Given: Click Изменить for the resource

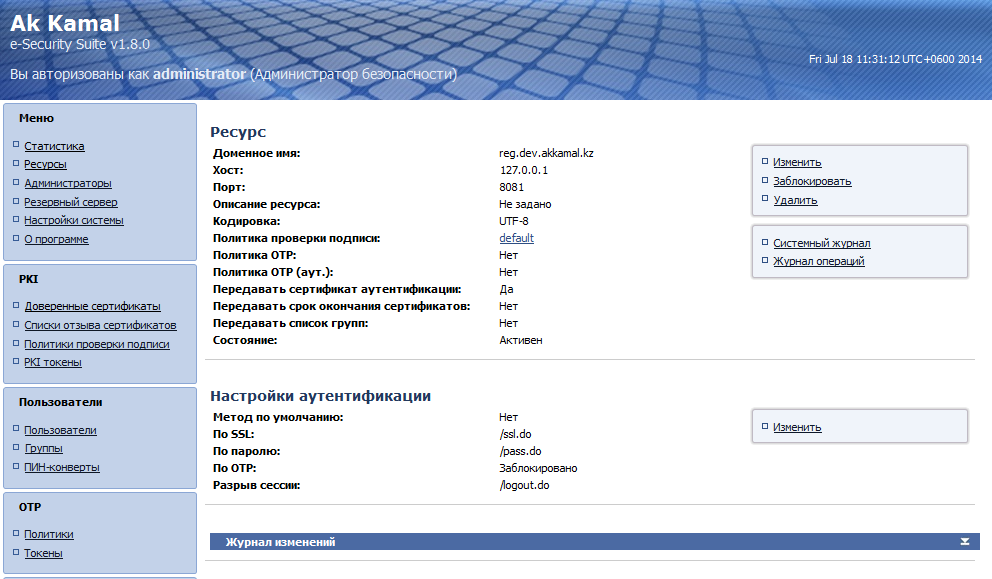Looking at the screenshot, I should (x=797, y=163).
